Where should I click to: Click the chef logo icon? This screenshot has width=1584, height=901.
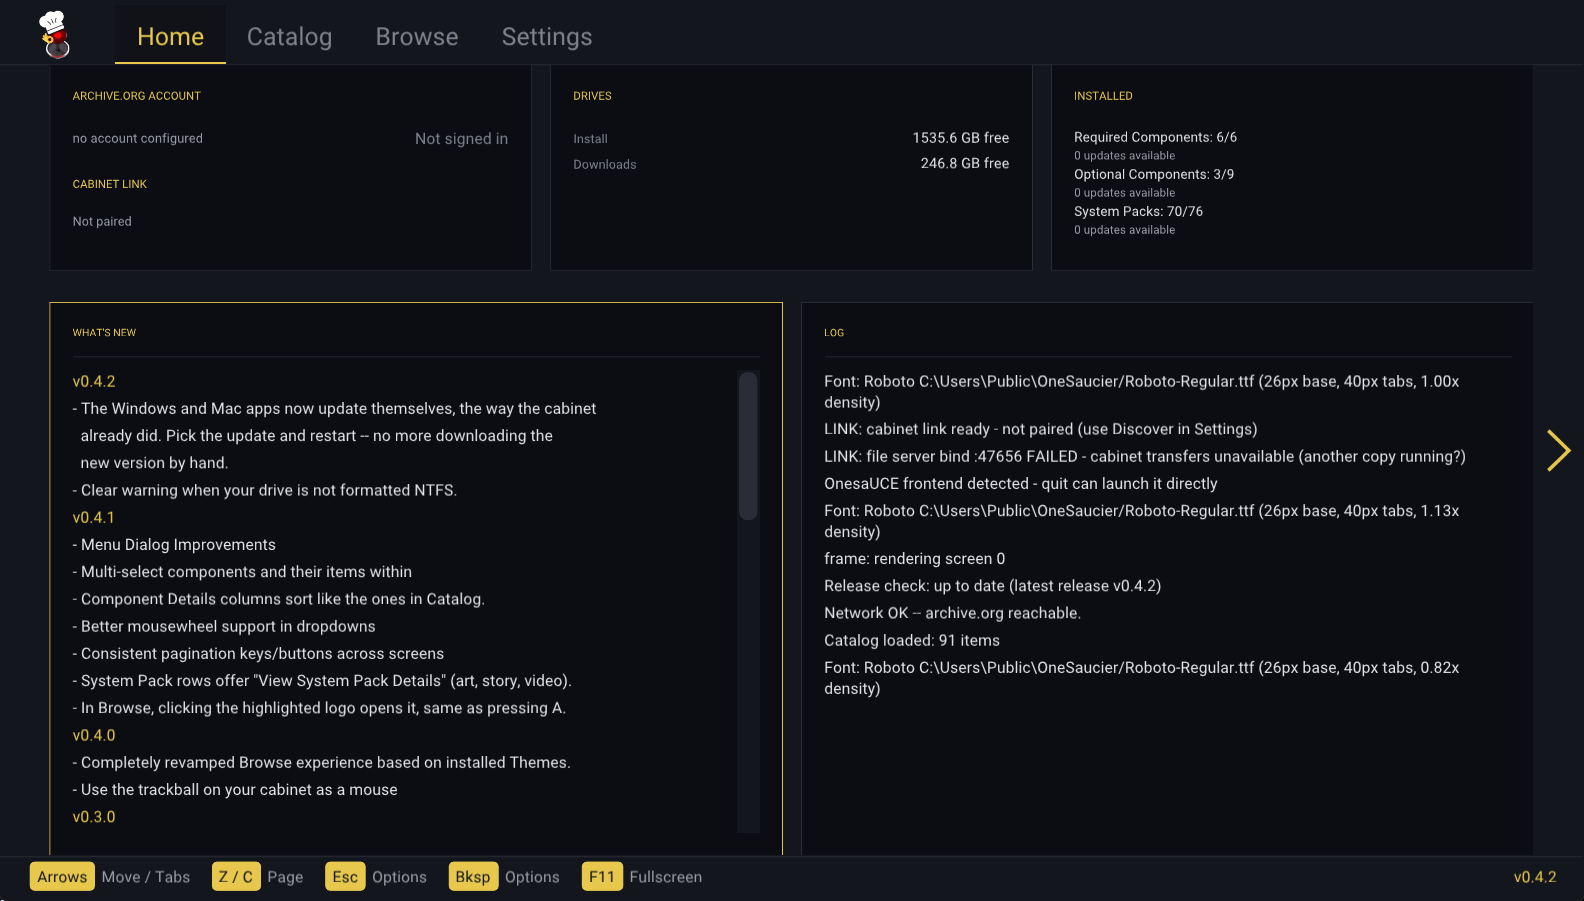pyautogui.click(x=55, y=35)
